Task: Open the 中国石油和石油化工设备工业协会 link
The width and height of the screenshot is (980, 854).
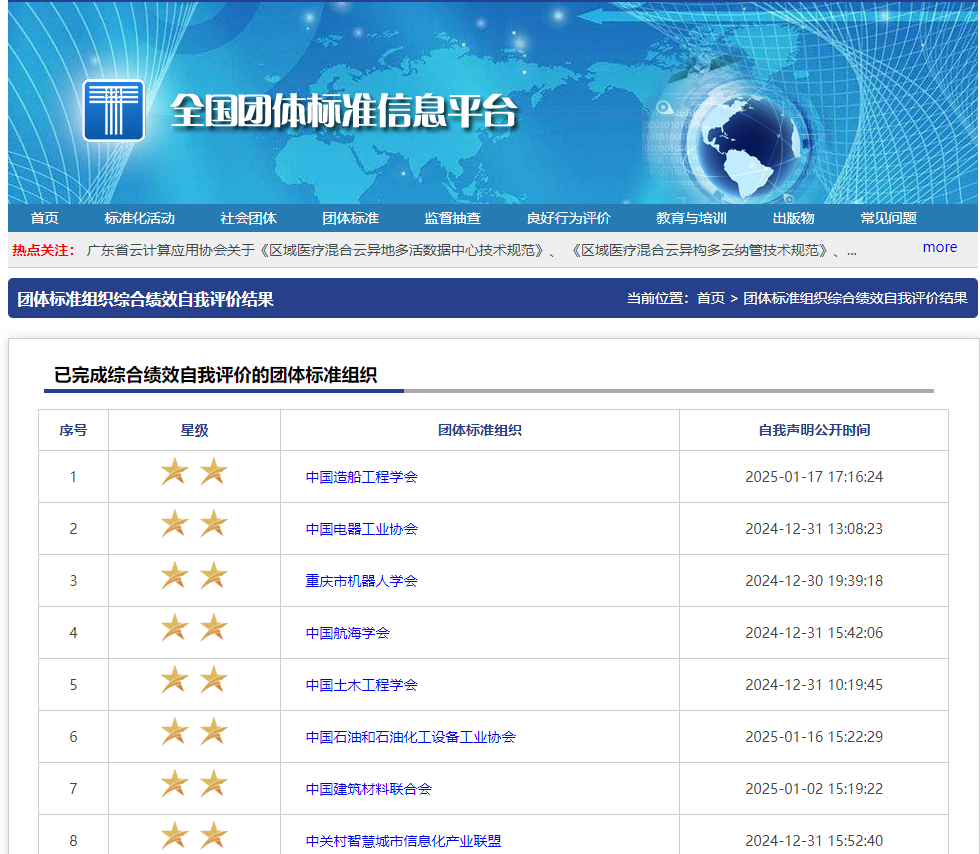Action: pyautogui.click(x=411, y=736)
